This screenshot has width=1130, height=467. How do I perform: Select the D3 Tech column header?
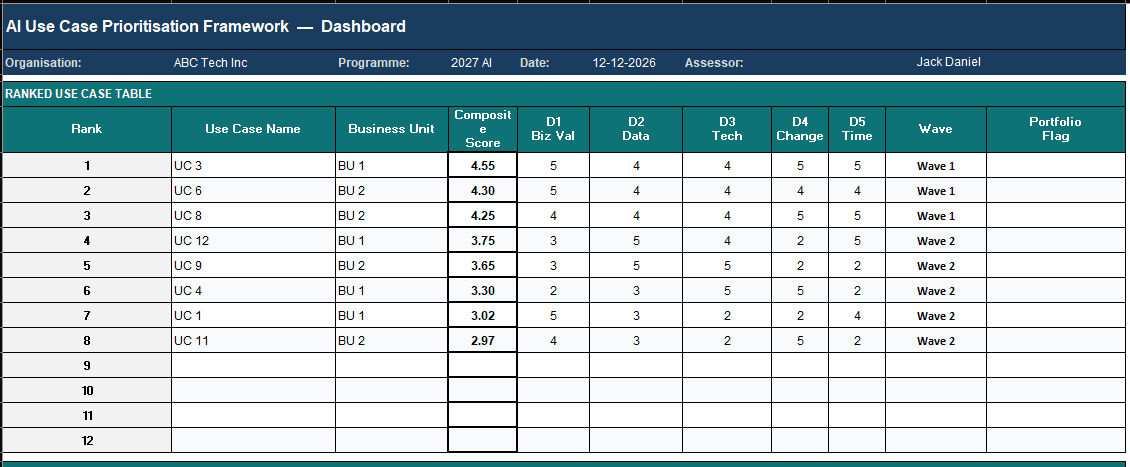coord(727,129)
